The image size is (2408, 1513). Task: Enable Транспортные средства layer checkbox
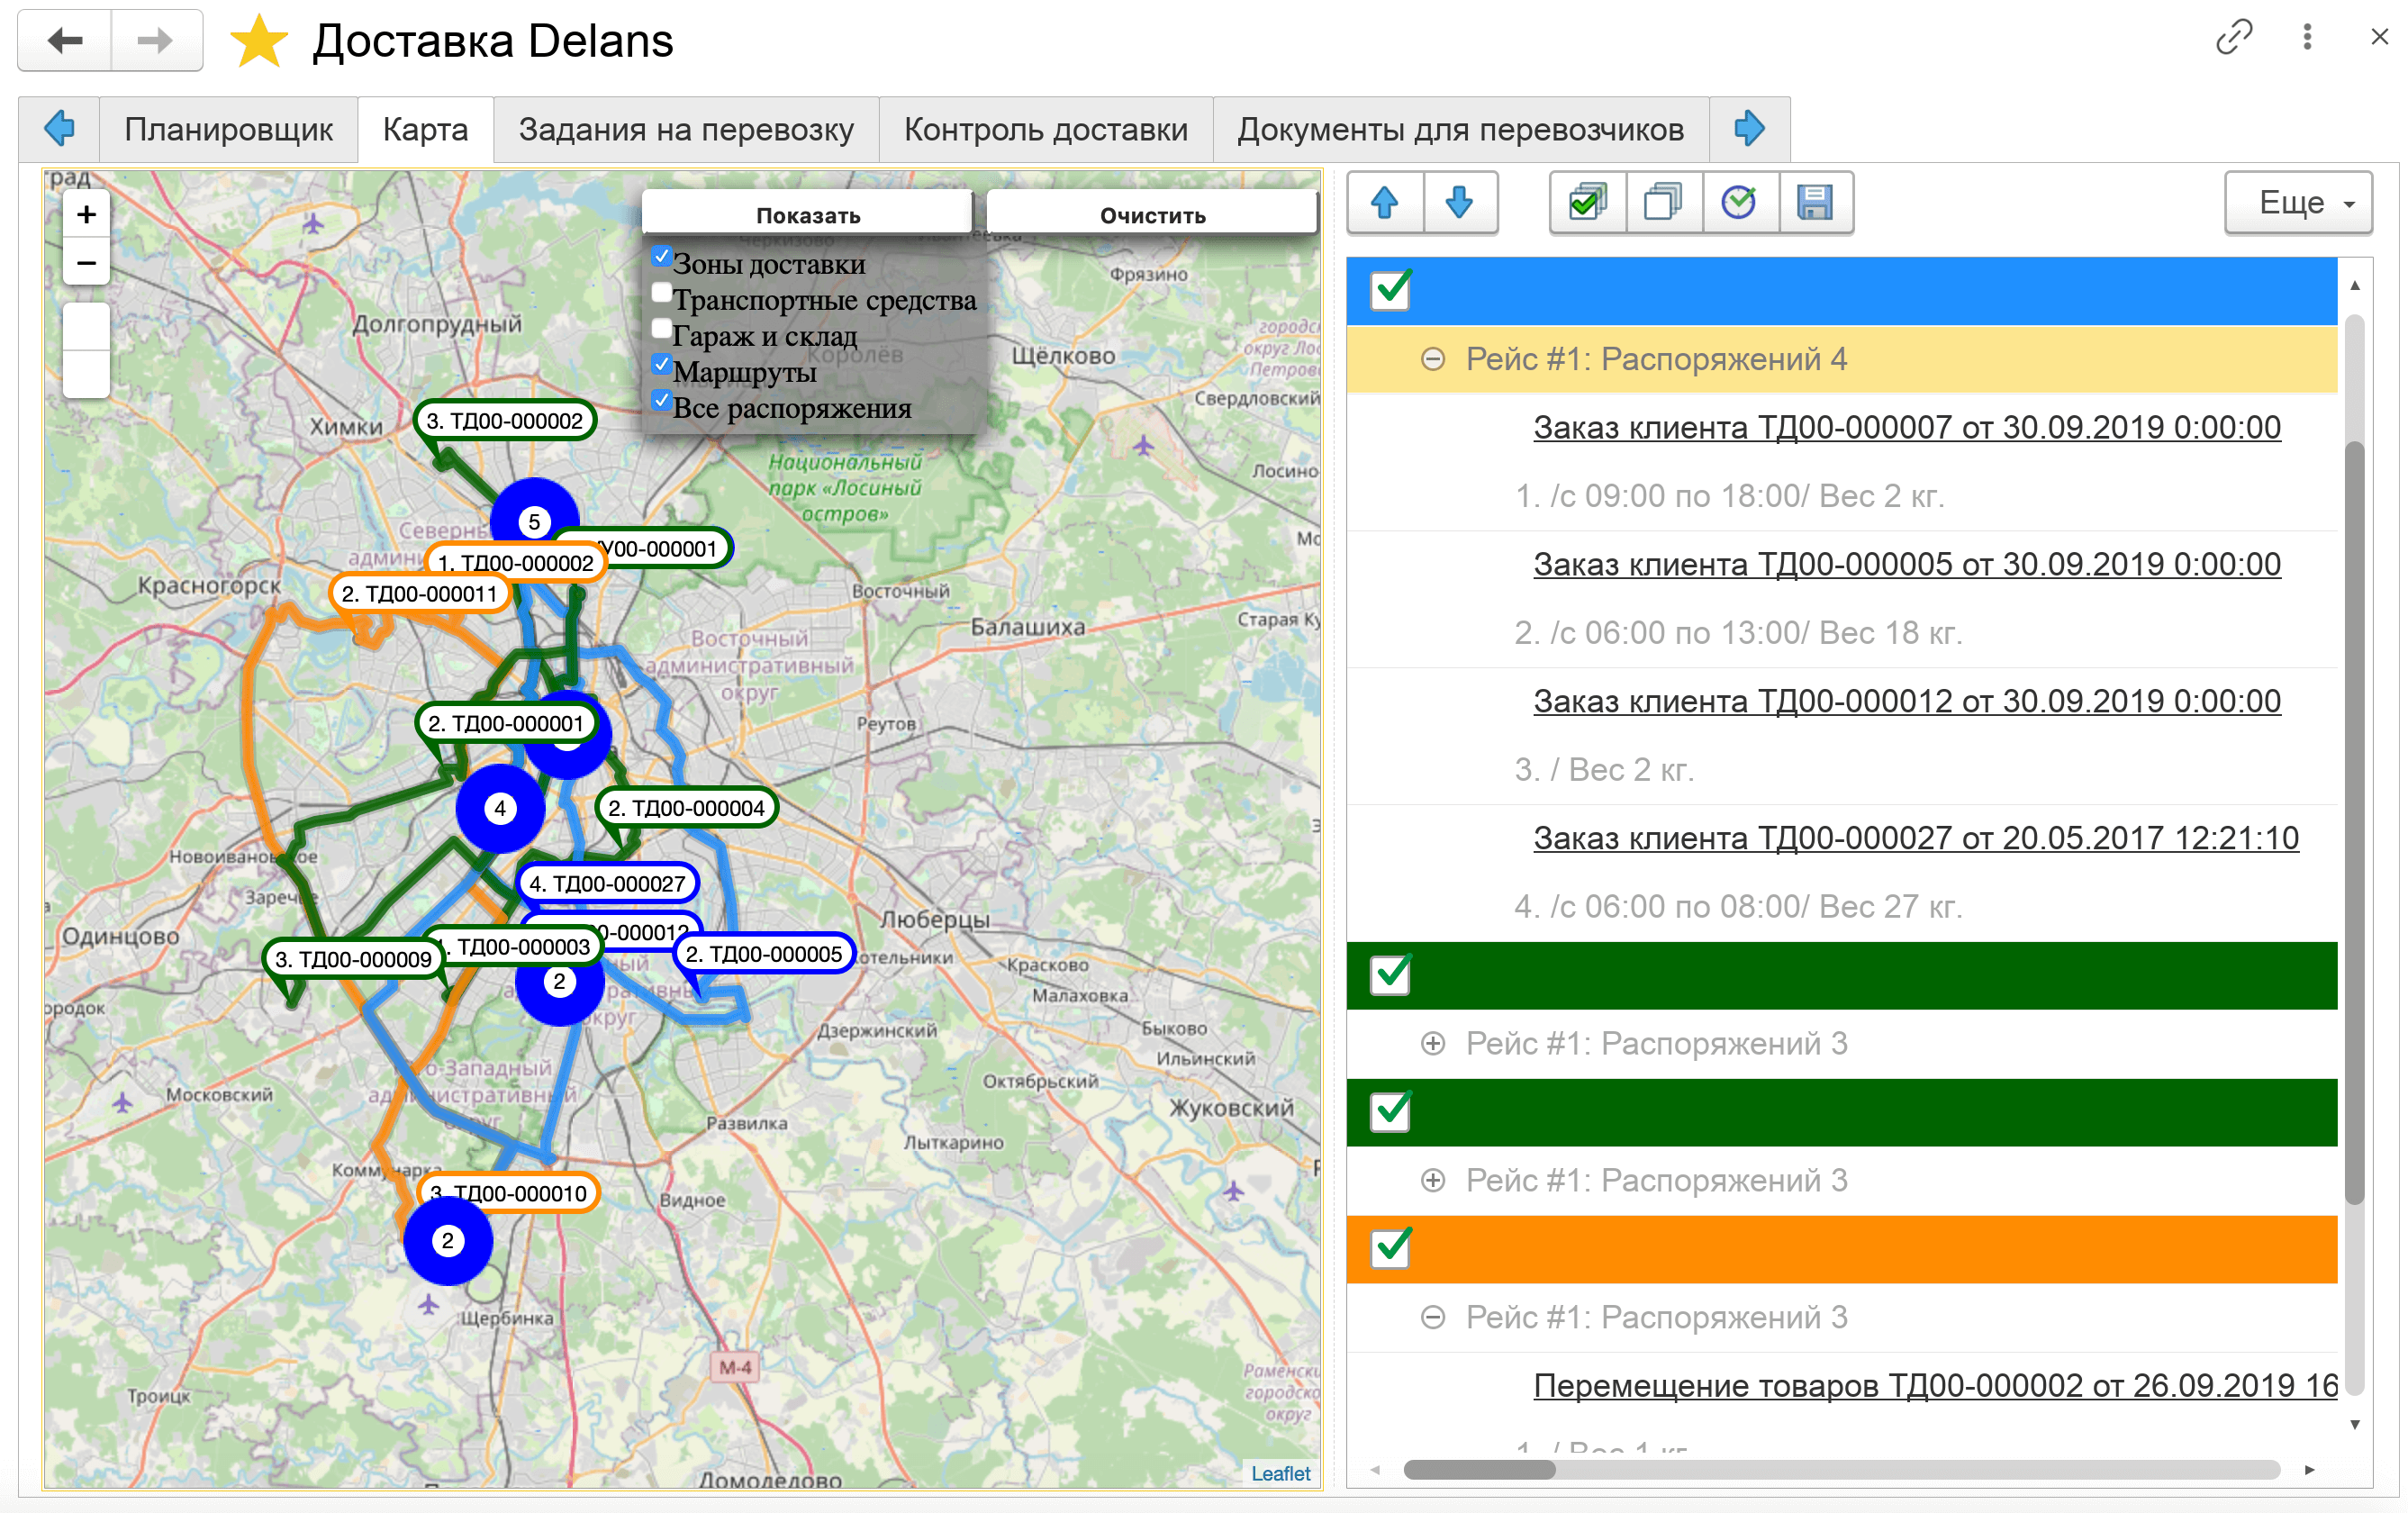coord(661,293)
